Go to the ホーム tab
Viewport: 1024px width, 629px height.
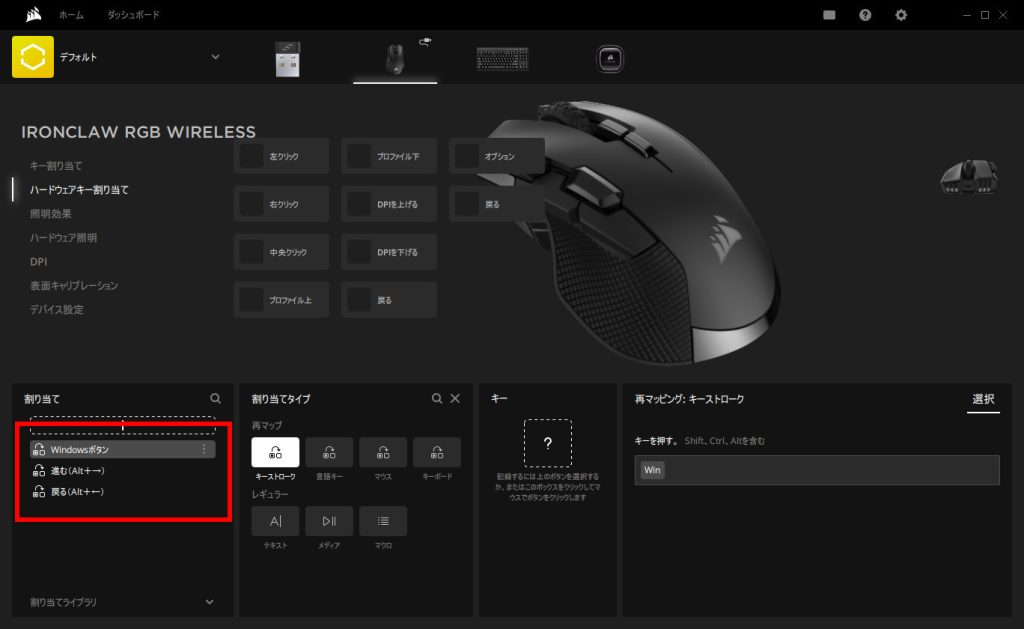click(x=71, y=14)
